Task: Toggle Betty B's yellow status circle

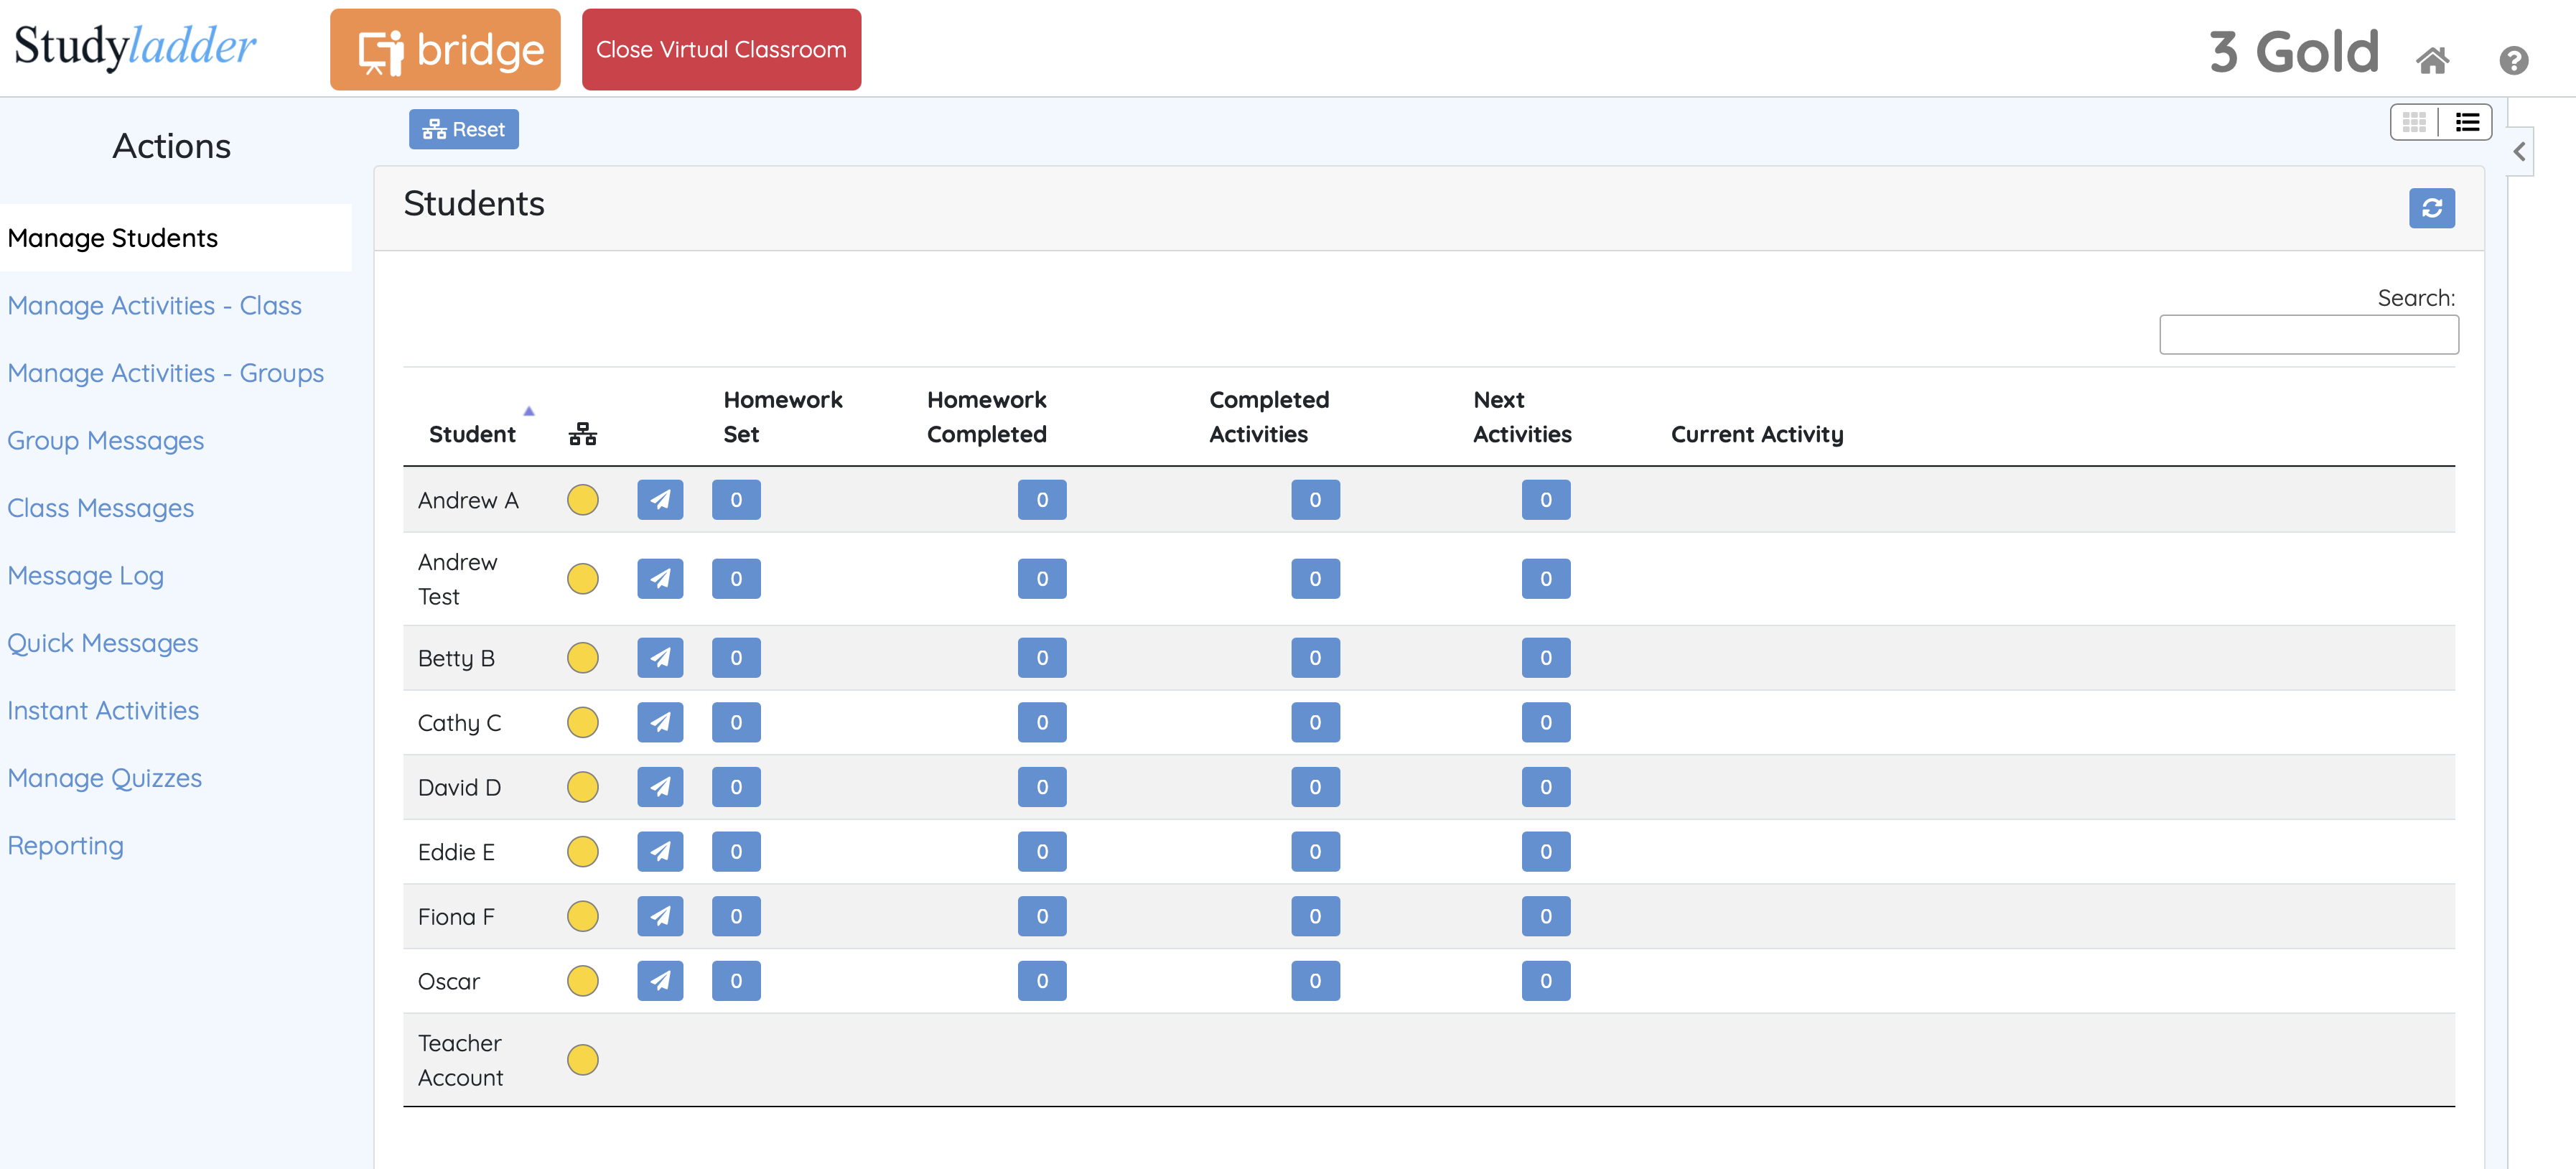Action: tap(583, 658)
